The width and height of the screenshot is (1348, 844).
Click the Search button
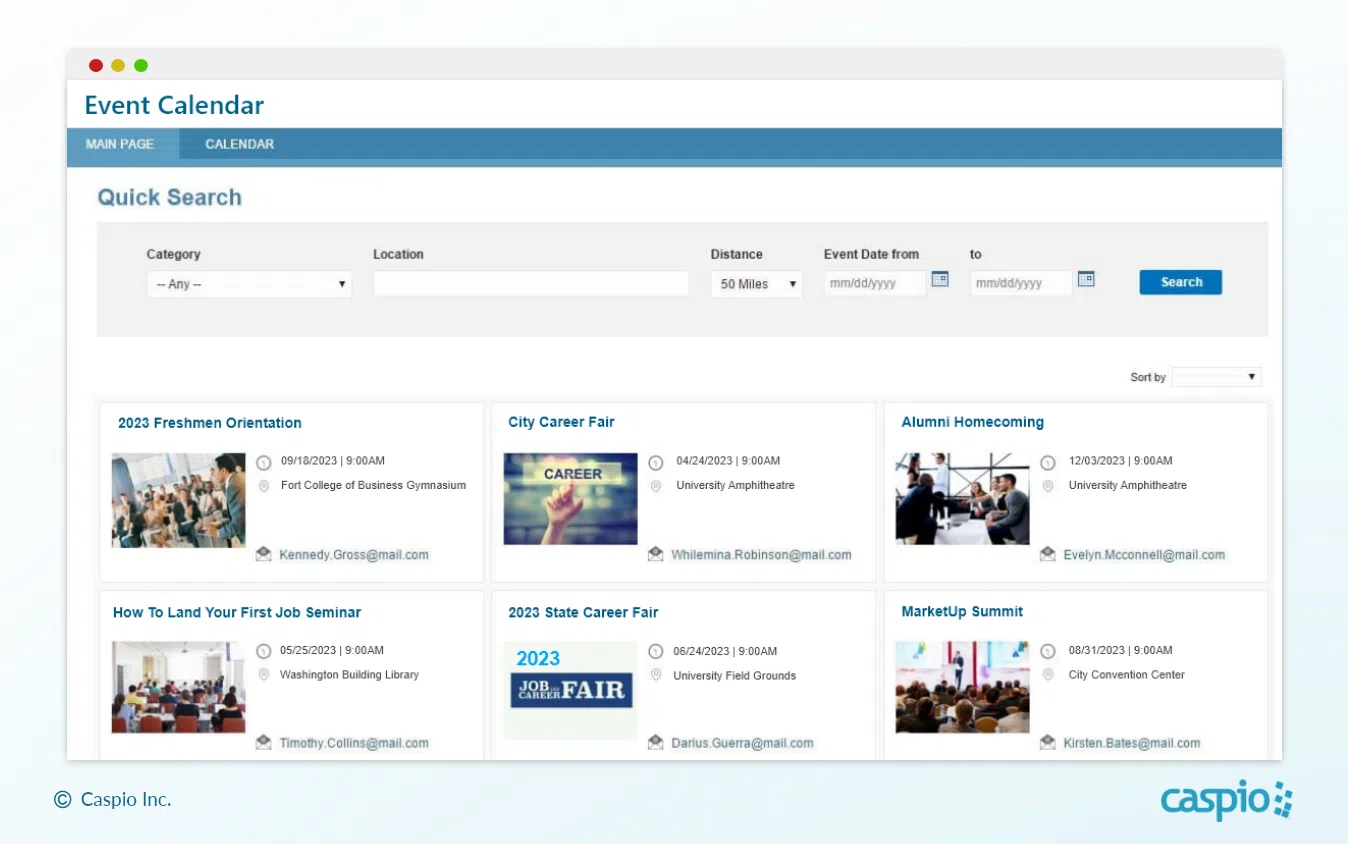click(x=1180, y=282)
